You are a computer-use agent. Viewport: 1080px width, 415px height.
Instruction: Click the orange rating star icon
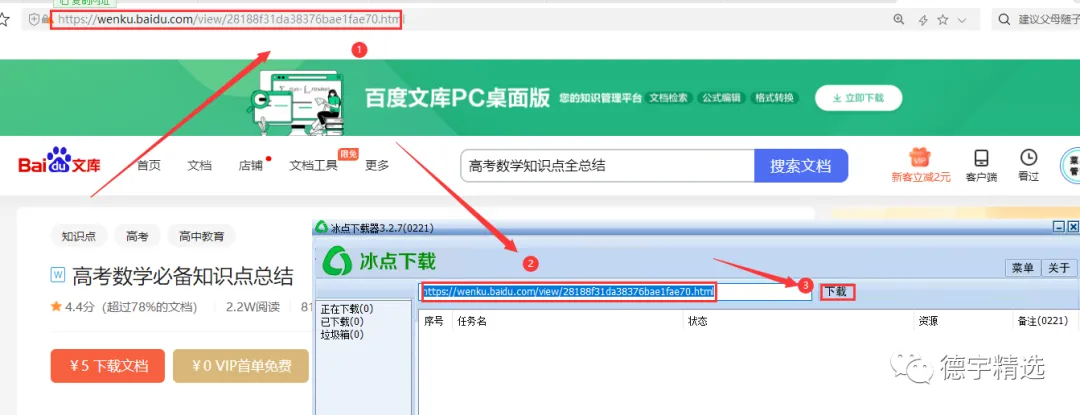coord(56,306)
